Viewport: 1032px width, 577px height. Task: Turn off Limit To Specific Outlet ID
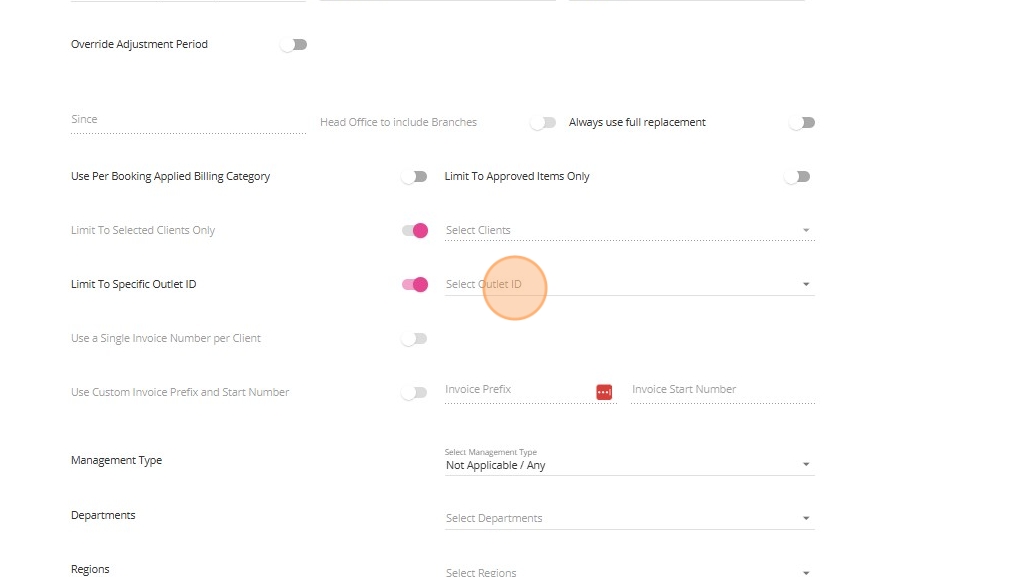tap(415, 284)
